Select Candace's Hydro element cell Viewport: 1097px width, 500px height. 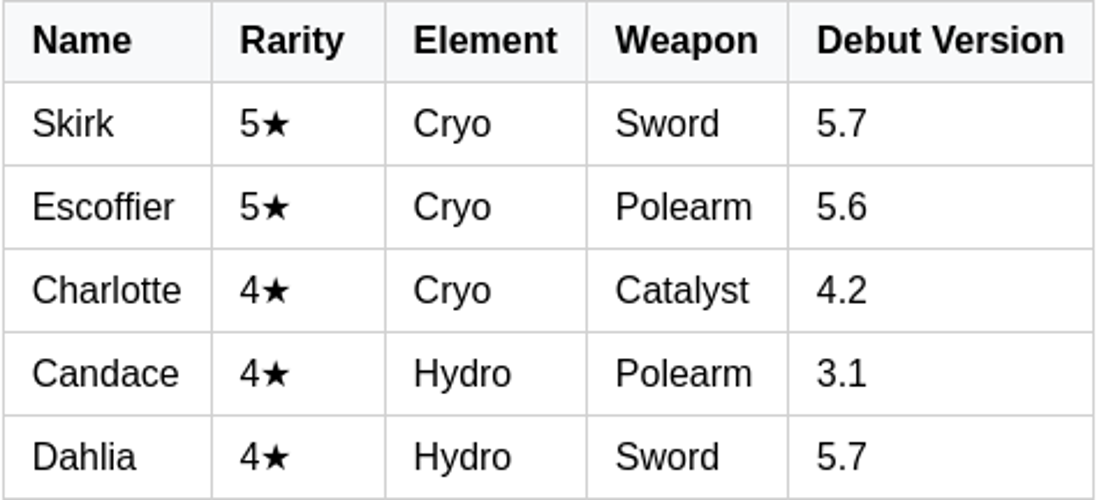click(462, 373)
